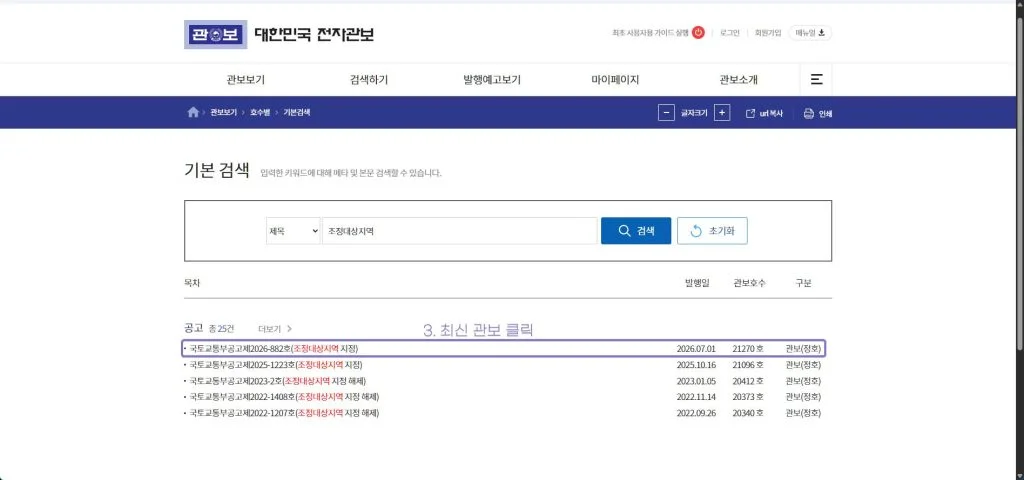The height and width of the screenshot is (480, 1024).
Task: Click the 회원가입 link
Action: click(767, 33)
